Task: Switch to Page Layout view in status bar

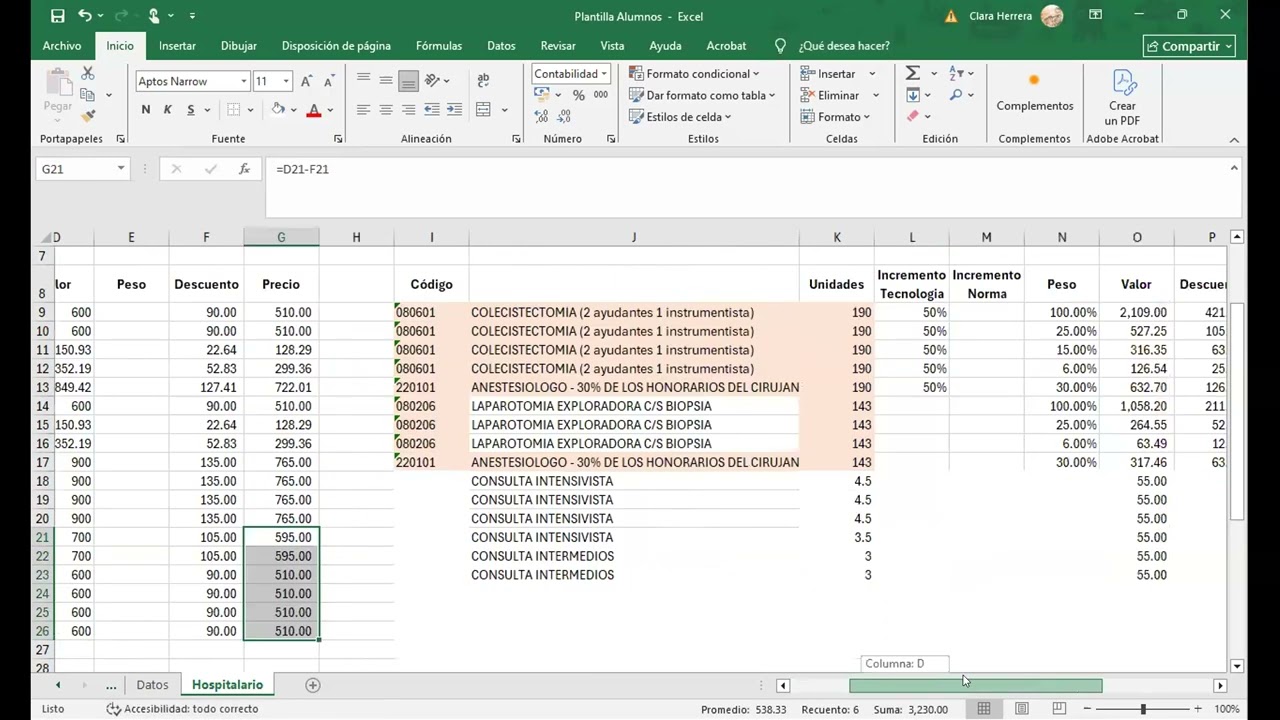Action: coord(1021,709)
